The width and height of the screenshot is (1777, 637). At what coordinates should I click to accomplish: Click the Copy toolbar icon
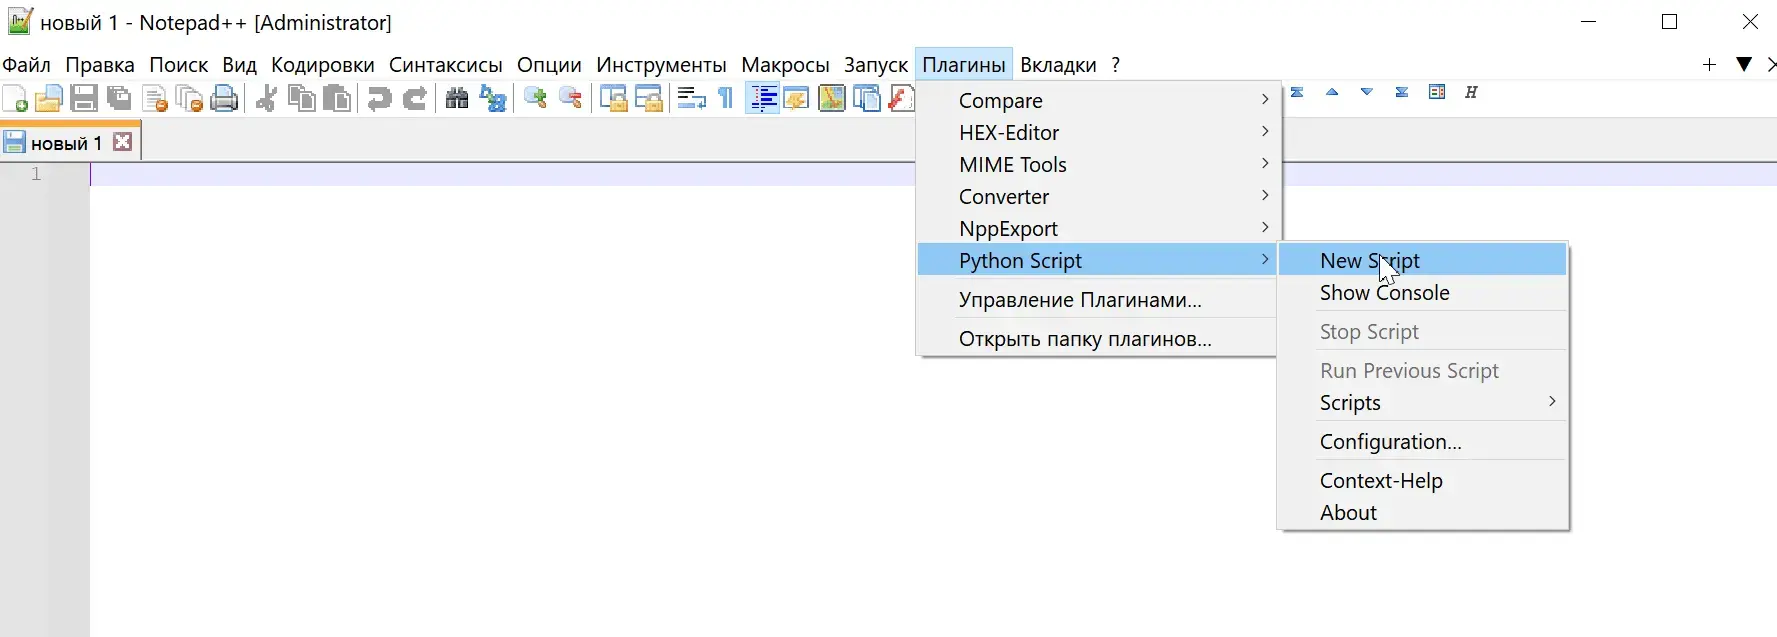point(301,98)
